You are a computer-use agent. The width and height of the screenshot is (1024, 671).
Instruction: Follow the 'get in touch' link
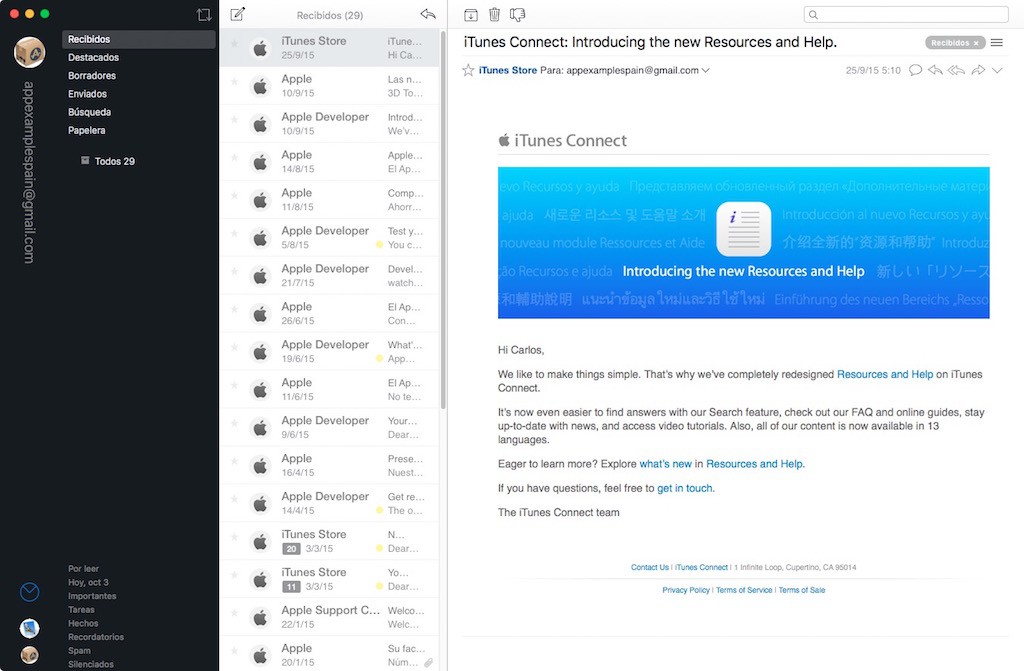click(x=685, y=488)
